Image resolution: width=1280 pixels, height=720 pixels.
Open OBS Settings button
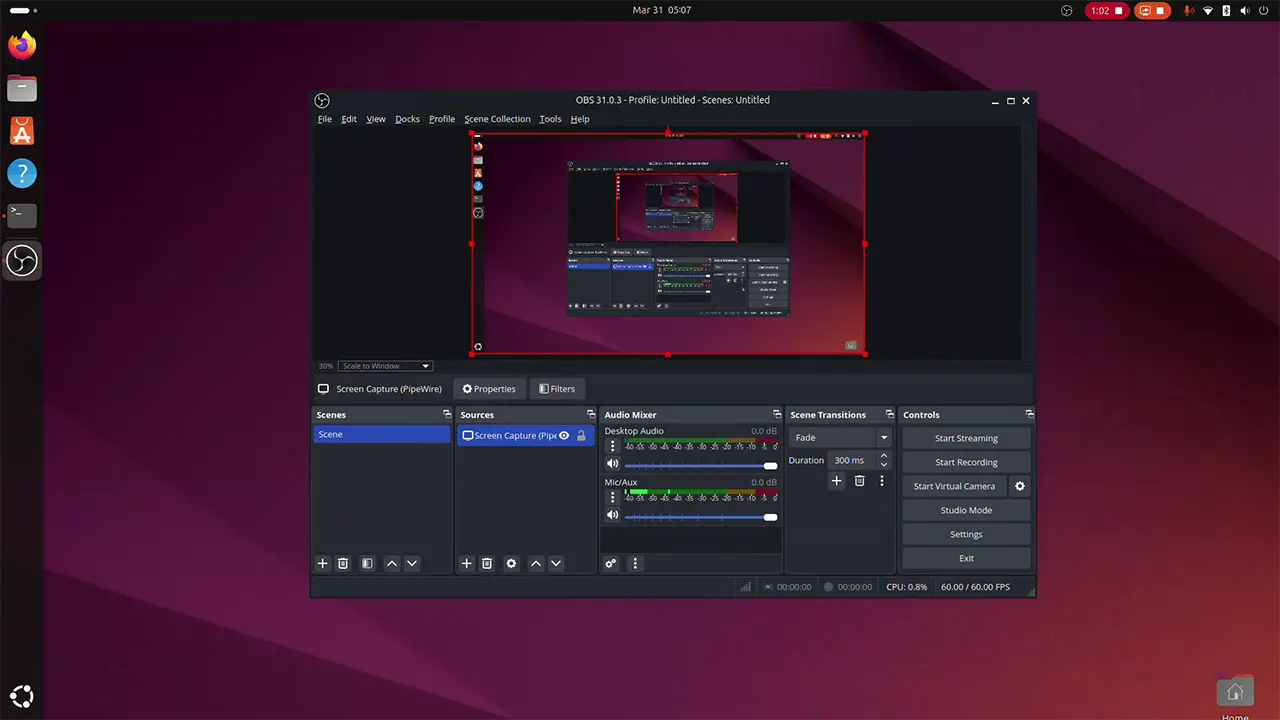pyautogui.click(x=966, y=534)
